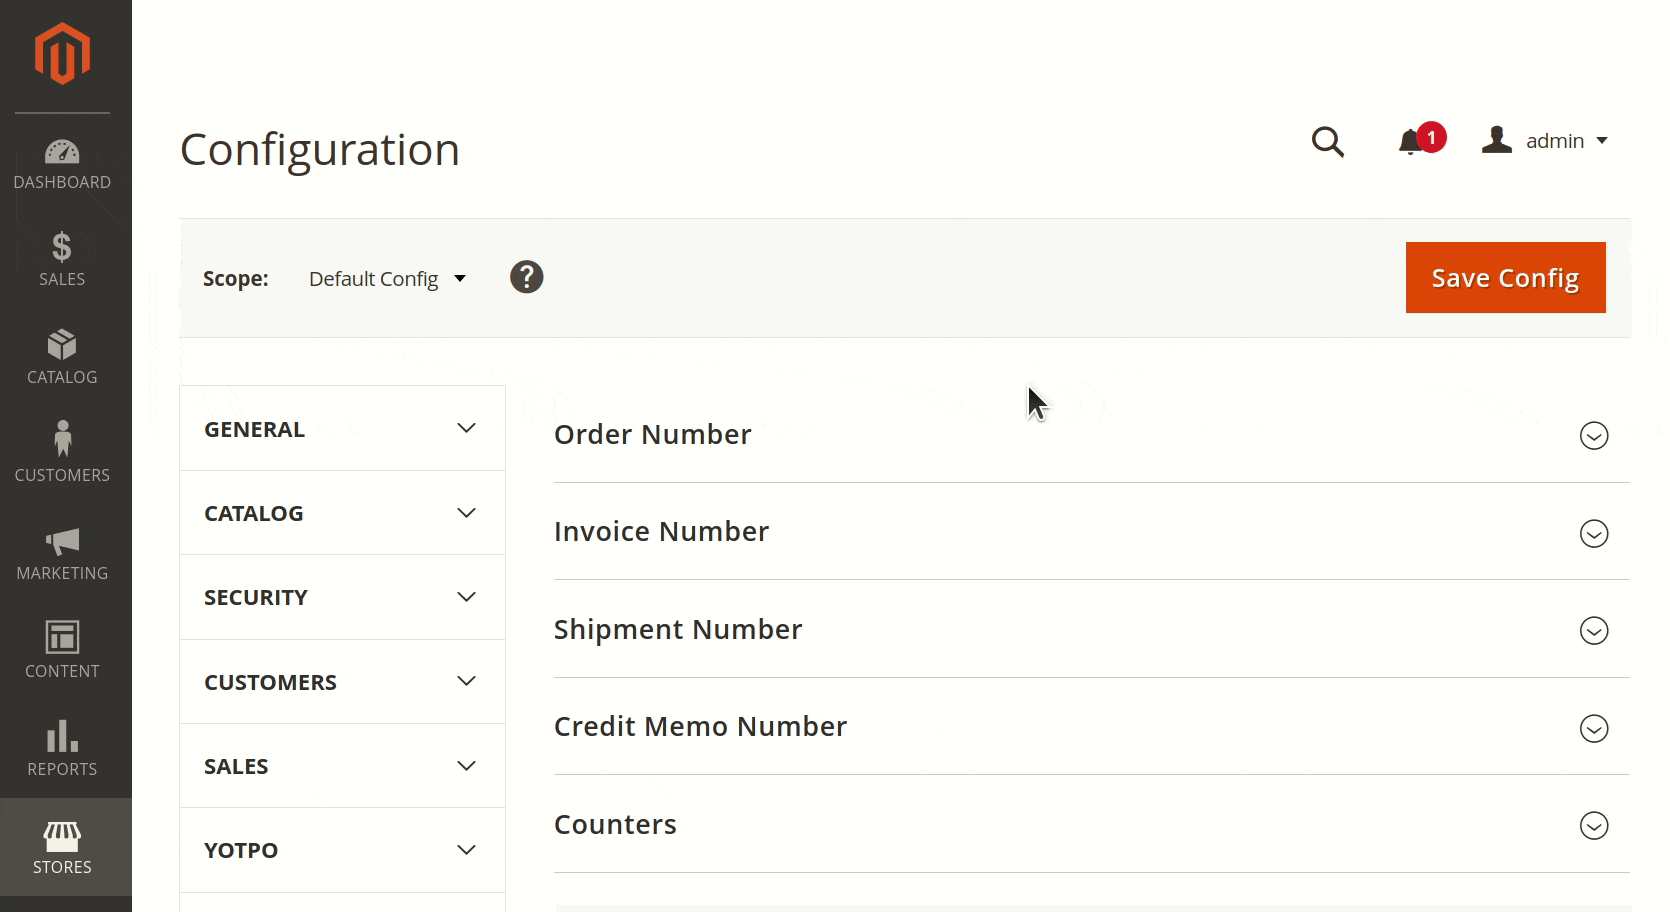Open the notifications bell
The image size is (1670, 912).
[1411, 142]
